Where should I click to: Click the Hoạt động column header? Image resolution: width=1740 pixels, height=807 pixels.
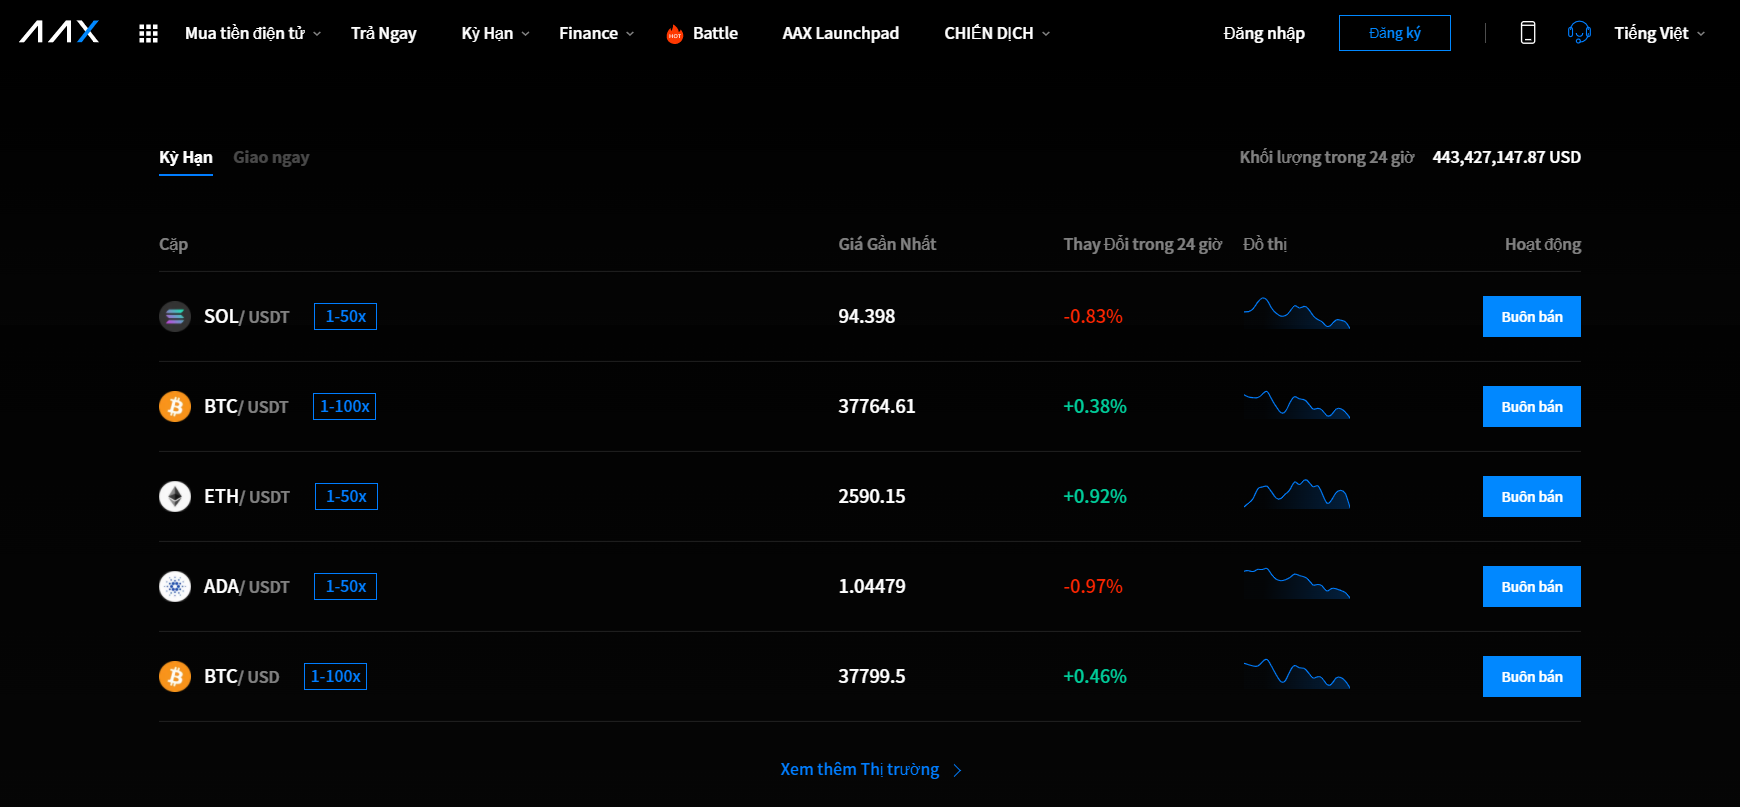tap(1543, 244)
